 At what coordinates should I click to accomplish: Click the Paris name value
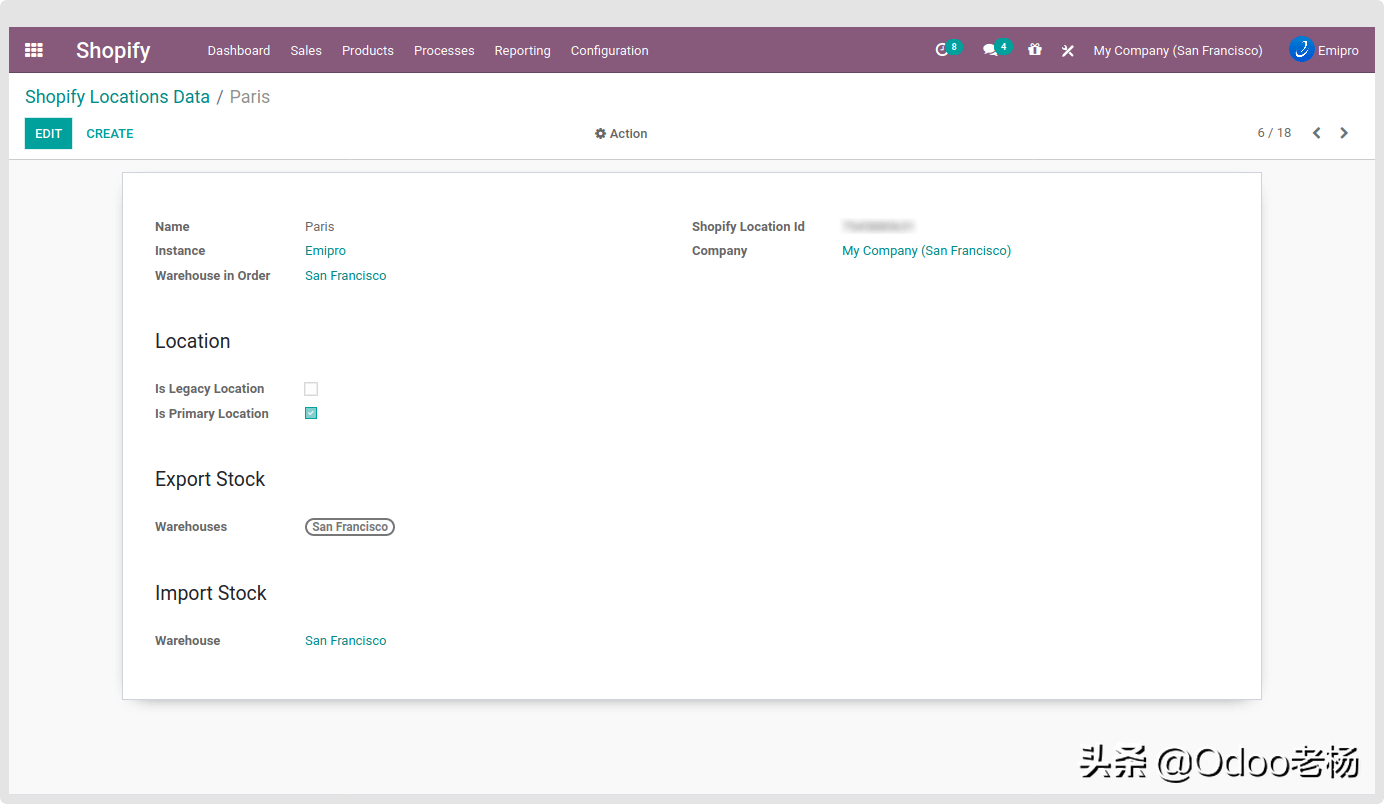coord(320,227)
